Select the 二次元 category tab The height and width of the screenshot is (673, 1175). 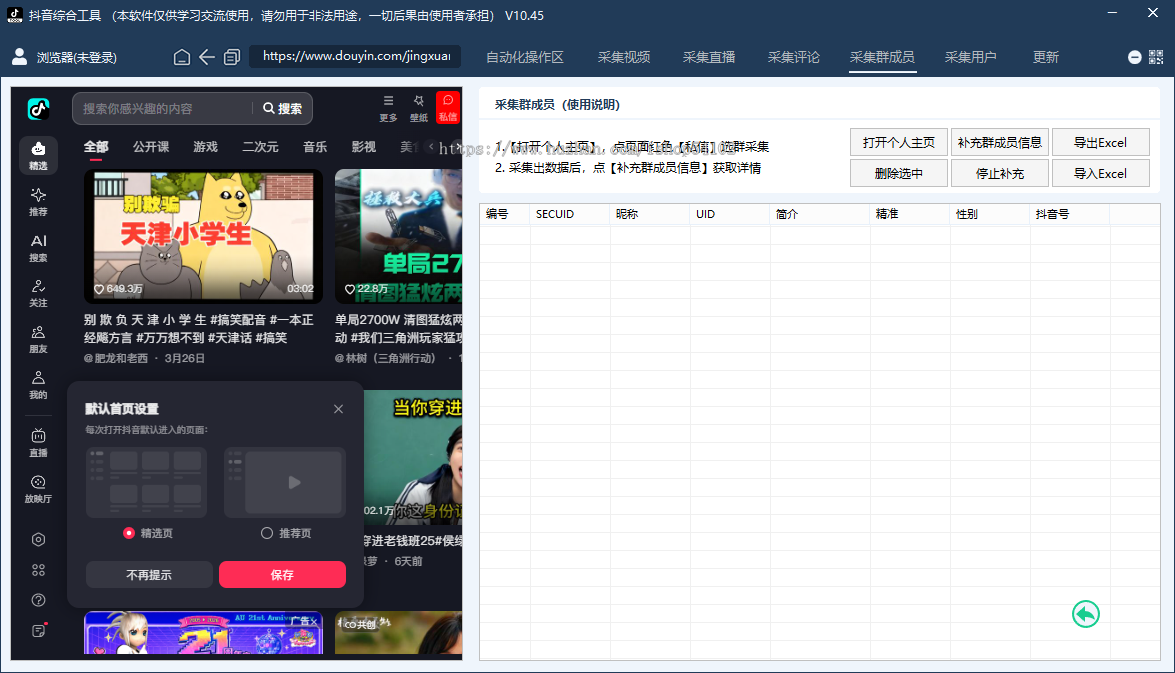click(x=260, y=147)
